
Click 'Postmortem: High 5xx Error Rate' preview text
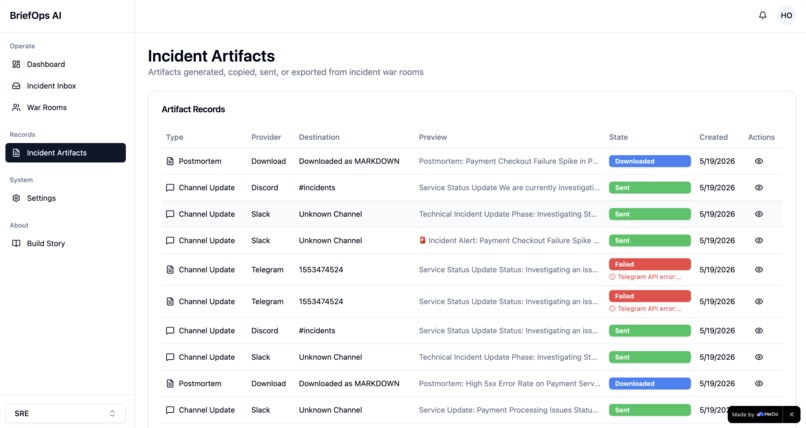(x=509, y=383)
